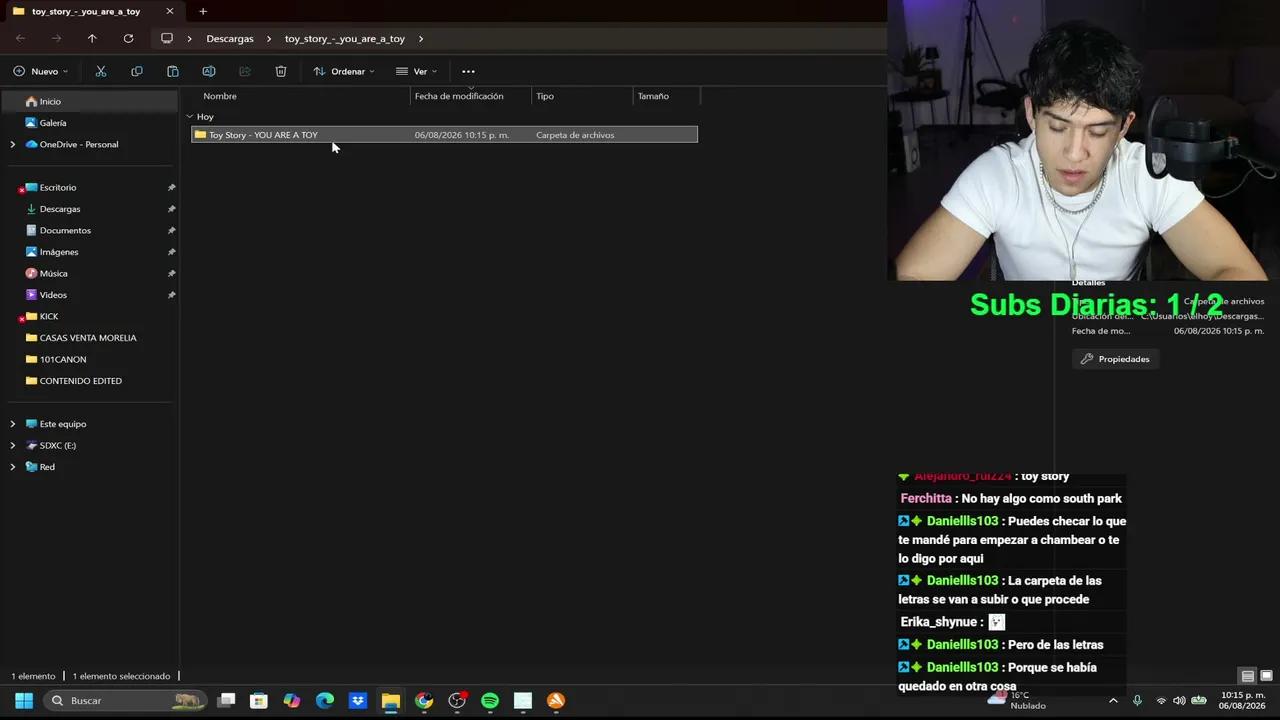Viewport: 1280px width, 720px height.
Task: Click the toy_story_-_you_are_a_toy breadcrumb
Action: pos(345,38)
